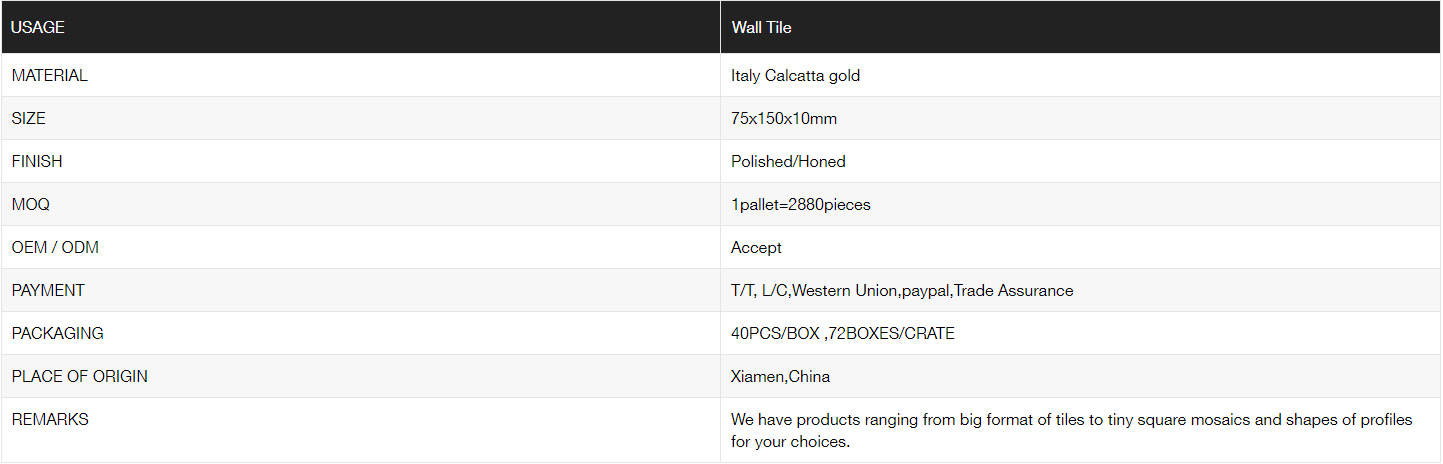Select the PAYMENT row label

pyautogui.click(x=48, y=290)
